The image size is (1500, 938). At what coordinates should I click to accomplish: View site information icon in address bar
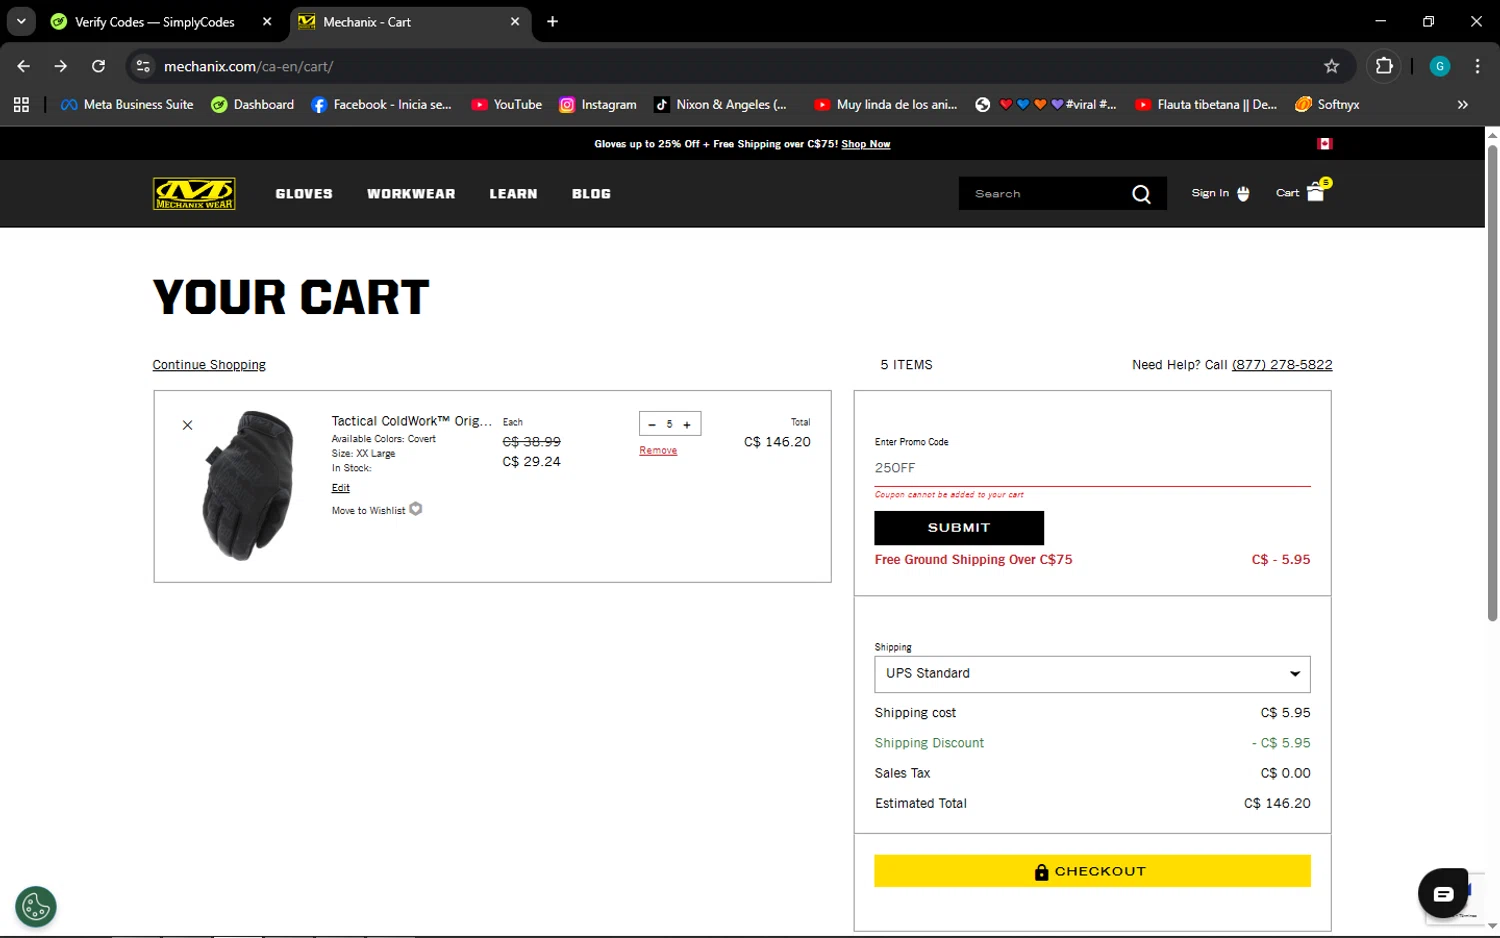143,66
